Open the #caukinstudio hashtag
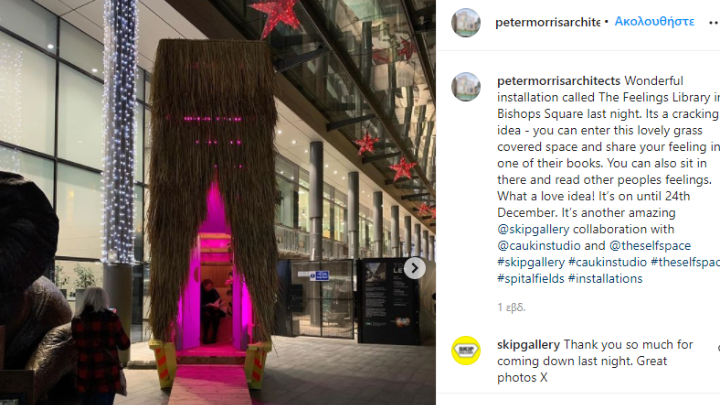 tap(608, 262)
